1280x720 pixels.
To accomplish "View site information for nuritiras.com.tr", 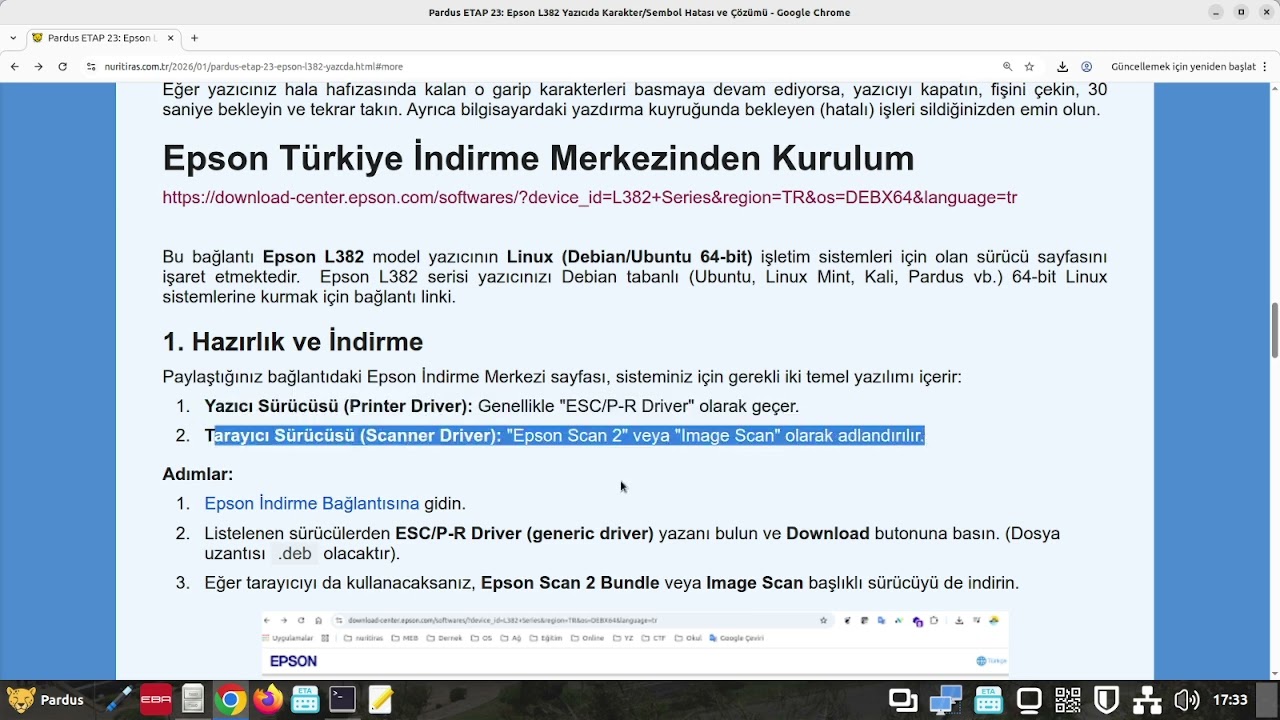I will point(91,66).
